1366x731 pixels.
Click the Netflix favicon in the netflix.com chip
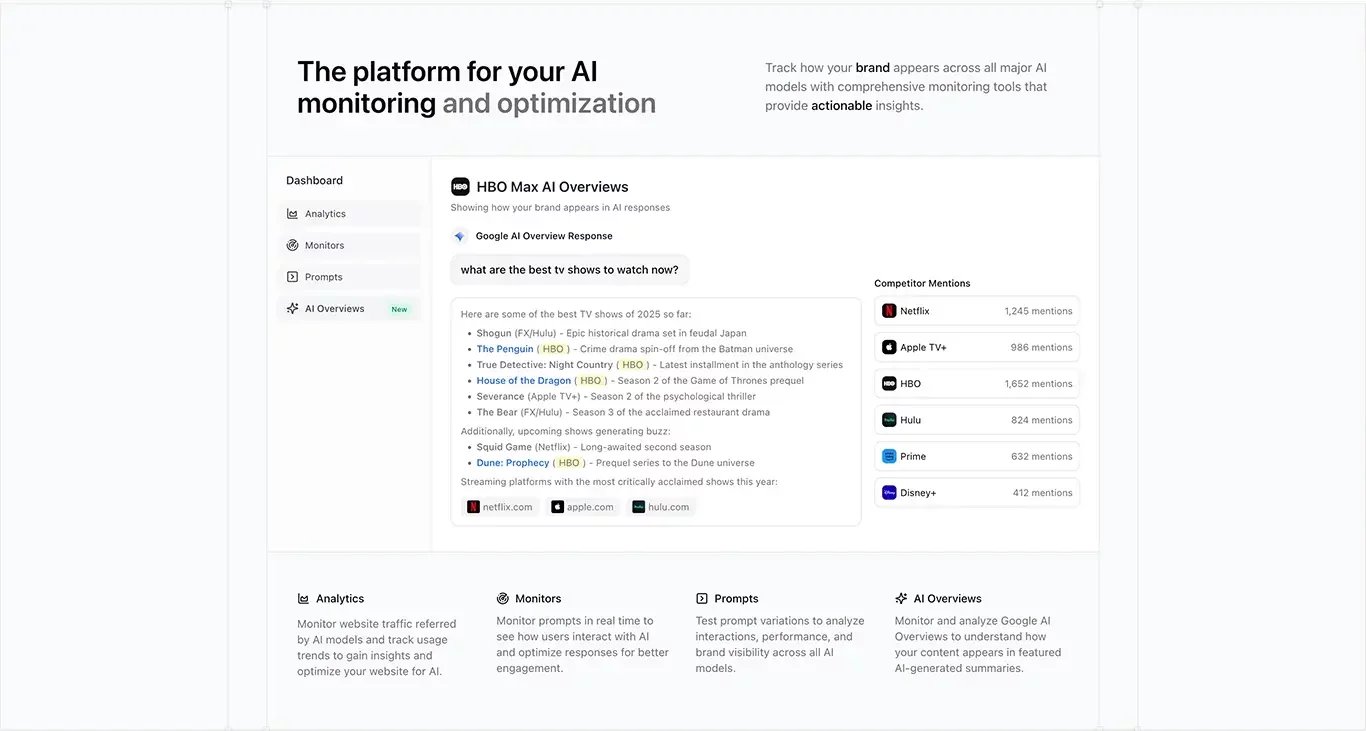[473, 507]
